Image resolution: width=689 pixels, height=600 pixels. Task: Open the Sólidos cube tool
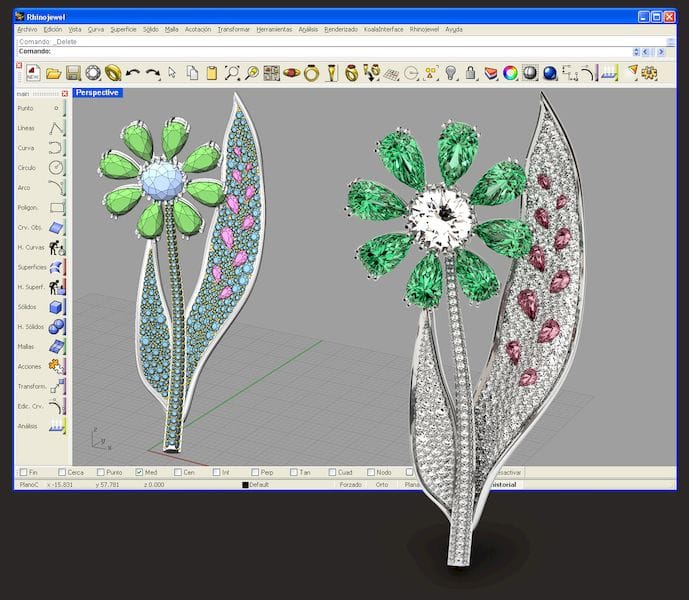(x=57, y=307)
